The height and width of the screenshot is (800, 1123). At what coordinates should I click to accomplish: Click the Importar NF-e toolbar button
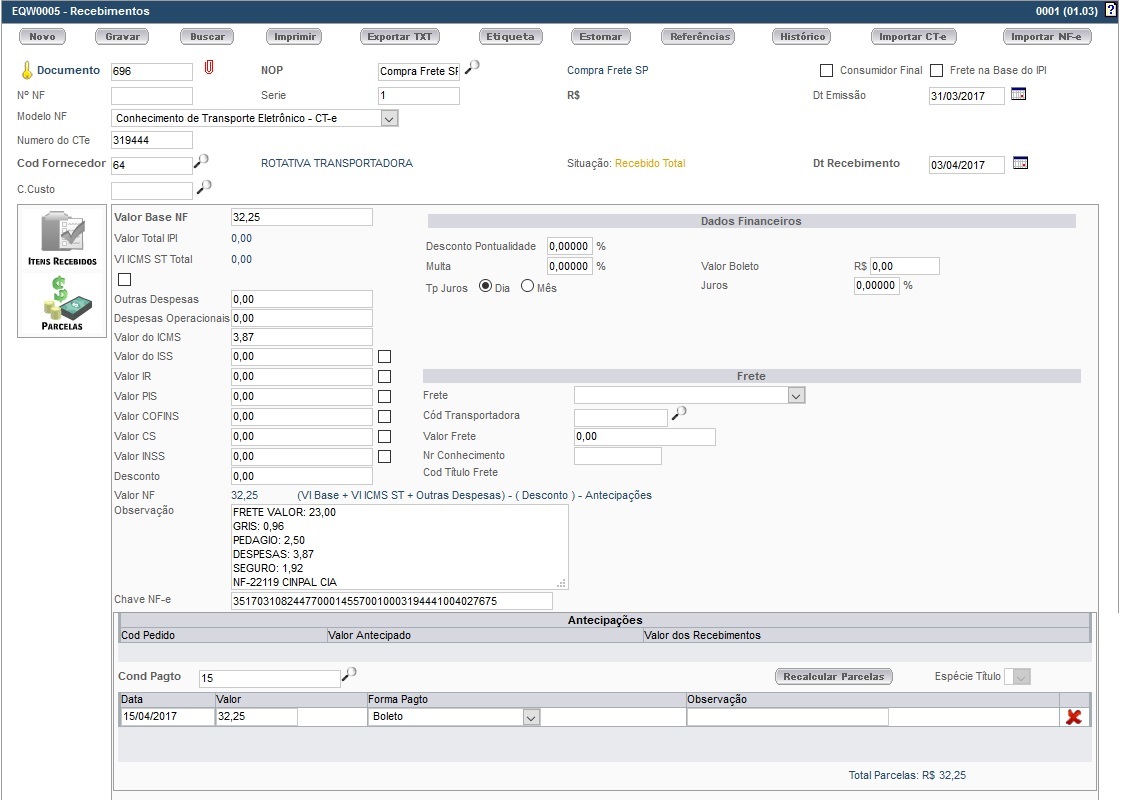coord(1046,37)
